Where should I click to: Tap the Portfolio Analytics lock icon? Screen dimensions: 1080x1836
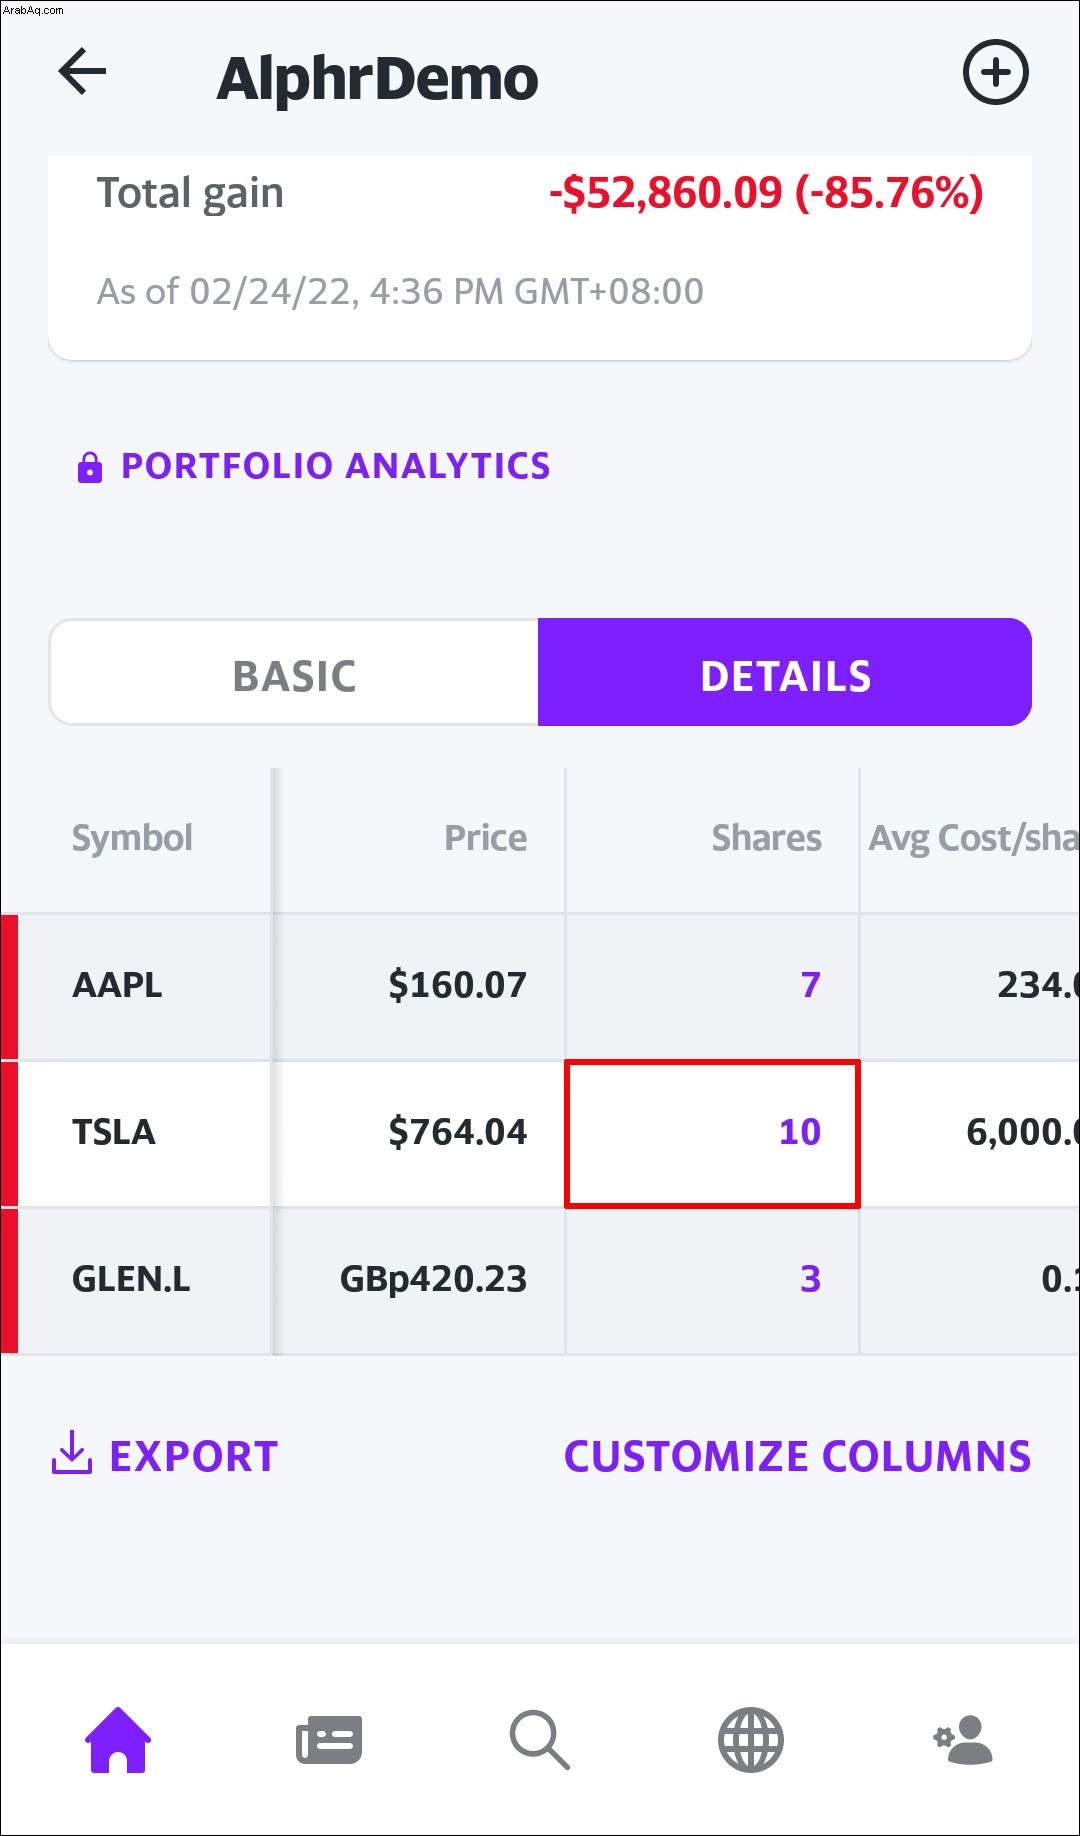(x=90, y=467)
